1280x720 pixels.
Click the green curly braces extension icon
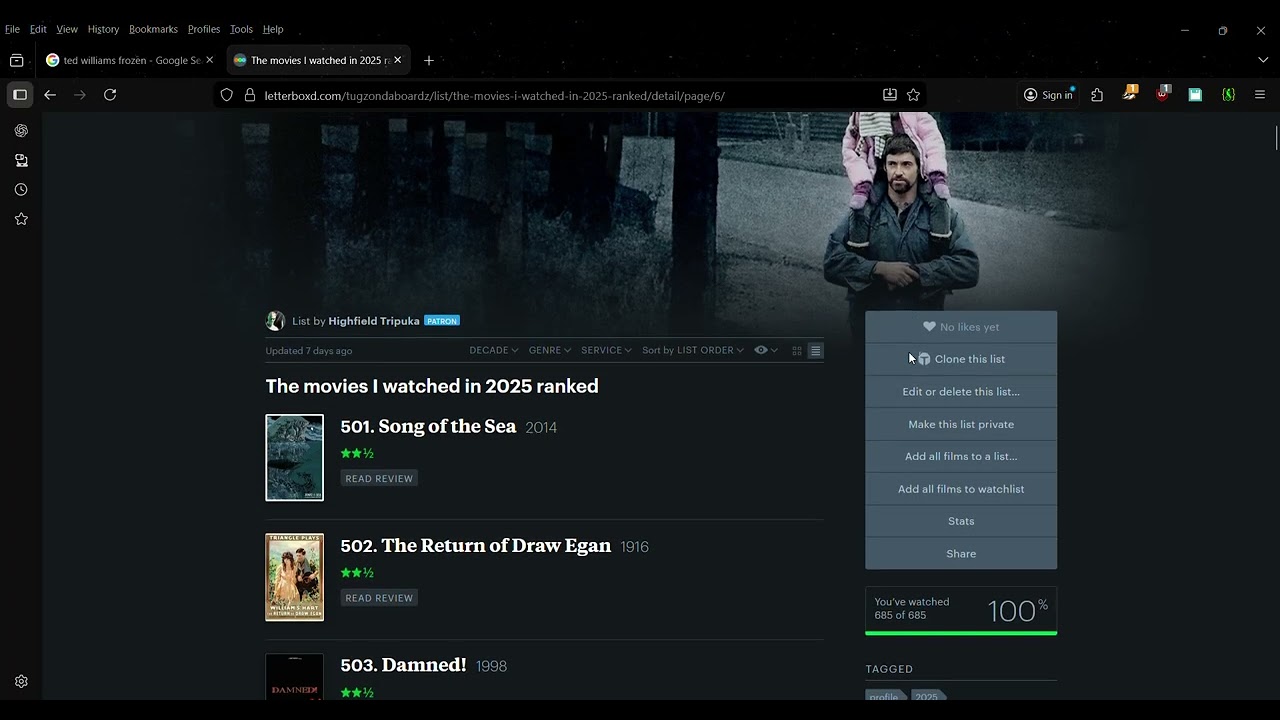point(1228,95)
